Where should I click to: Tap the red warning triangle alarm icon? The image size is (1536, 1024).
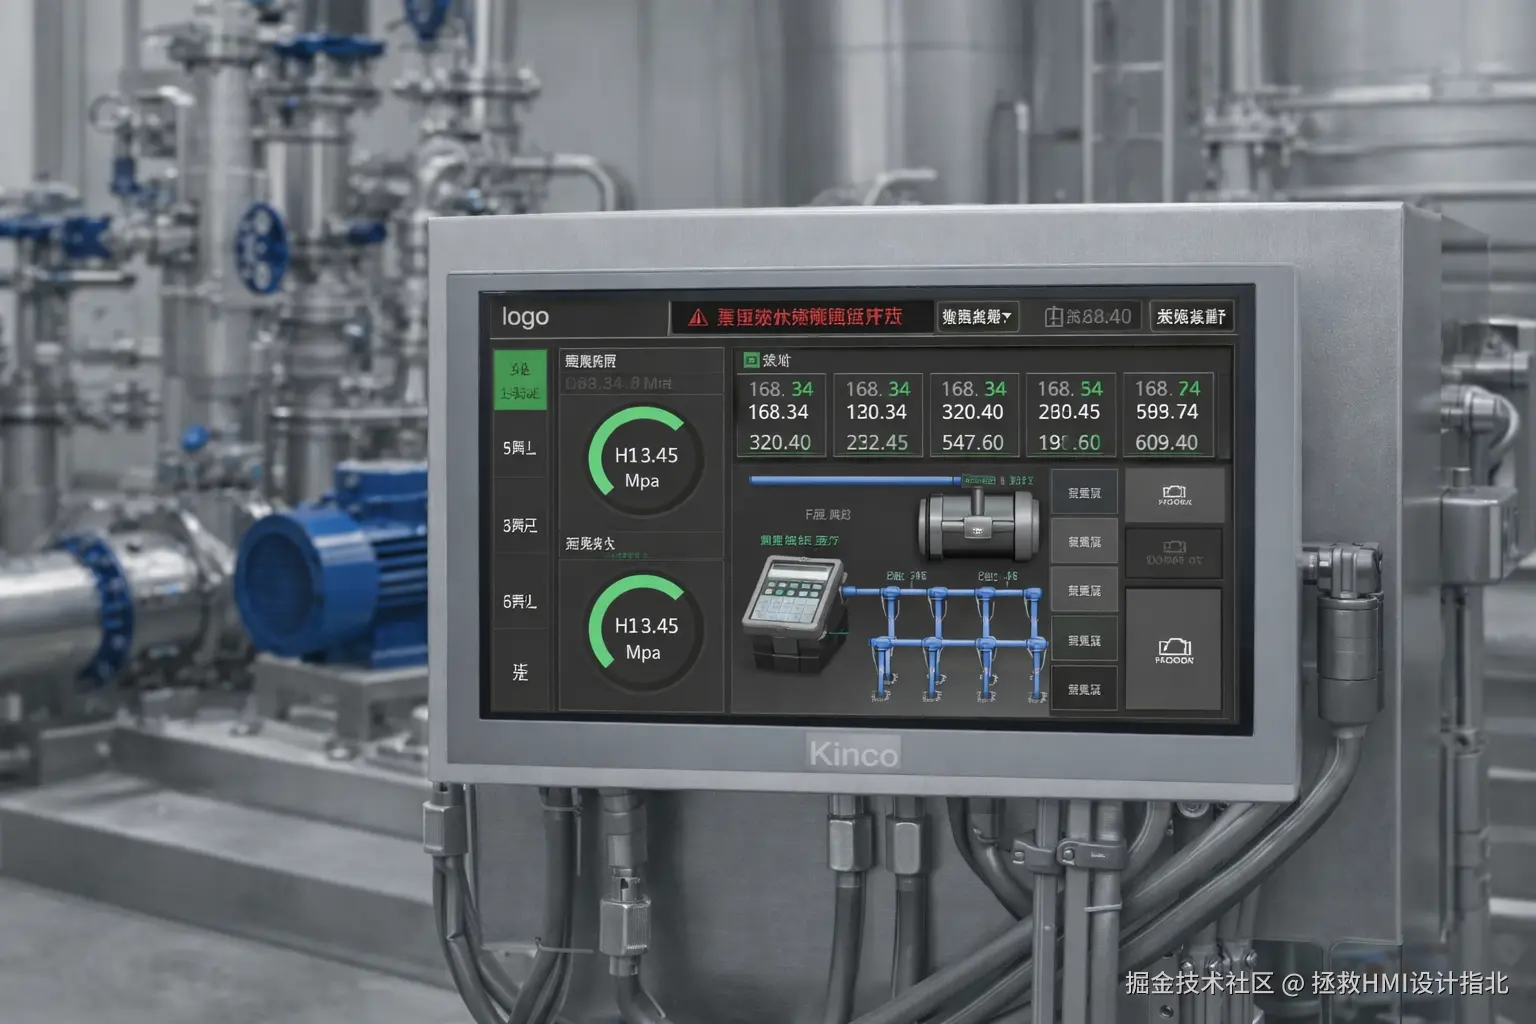pos(698,318)
